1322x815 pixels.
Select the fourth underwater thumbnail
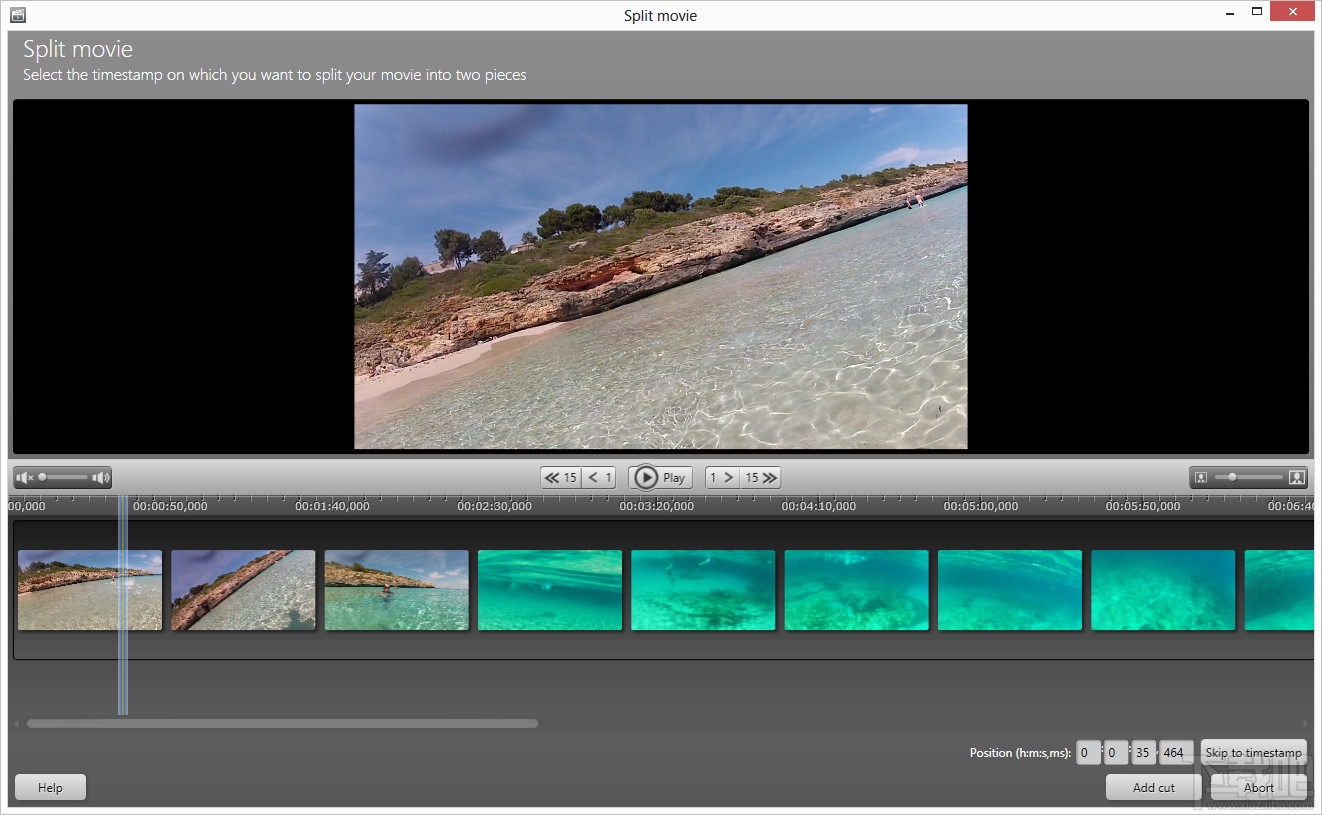pyautogui.click(x=550, y=590)
